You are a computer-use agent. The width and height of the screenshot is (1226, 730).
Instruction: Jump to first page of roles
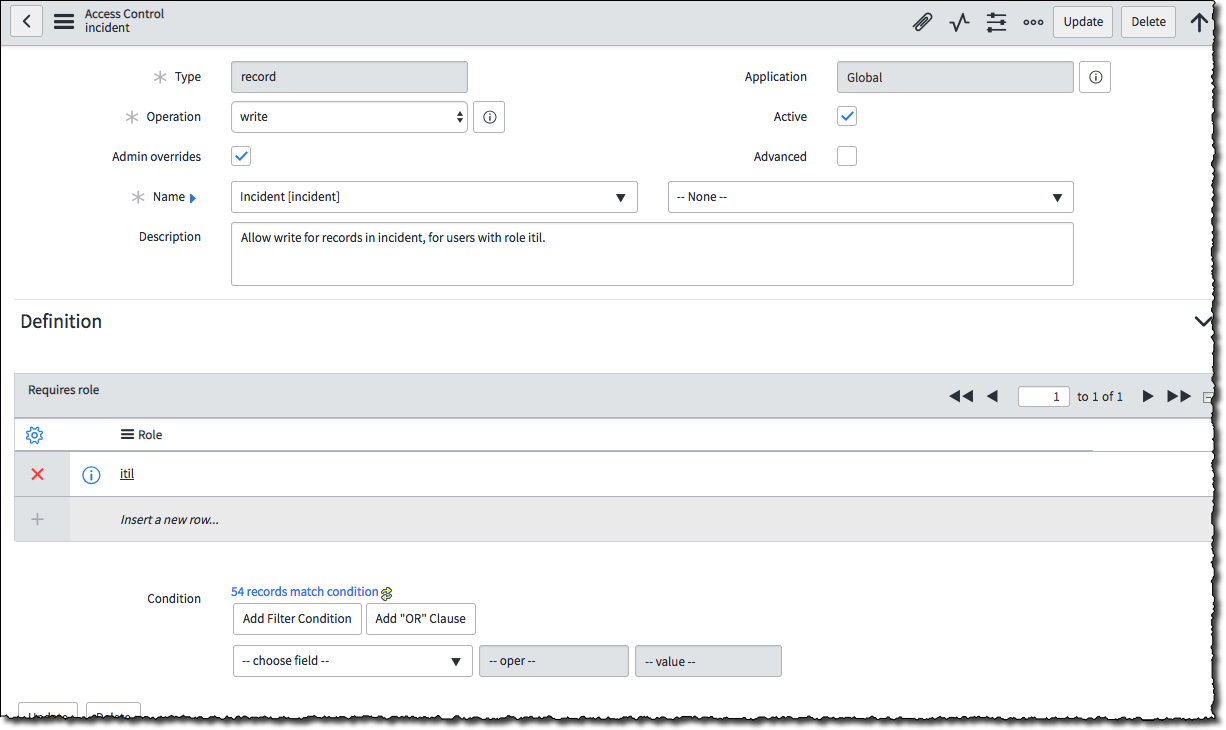(x=961, y=396)
